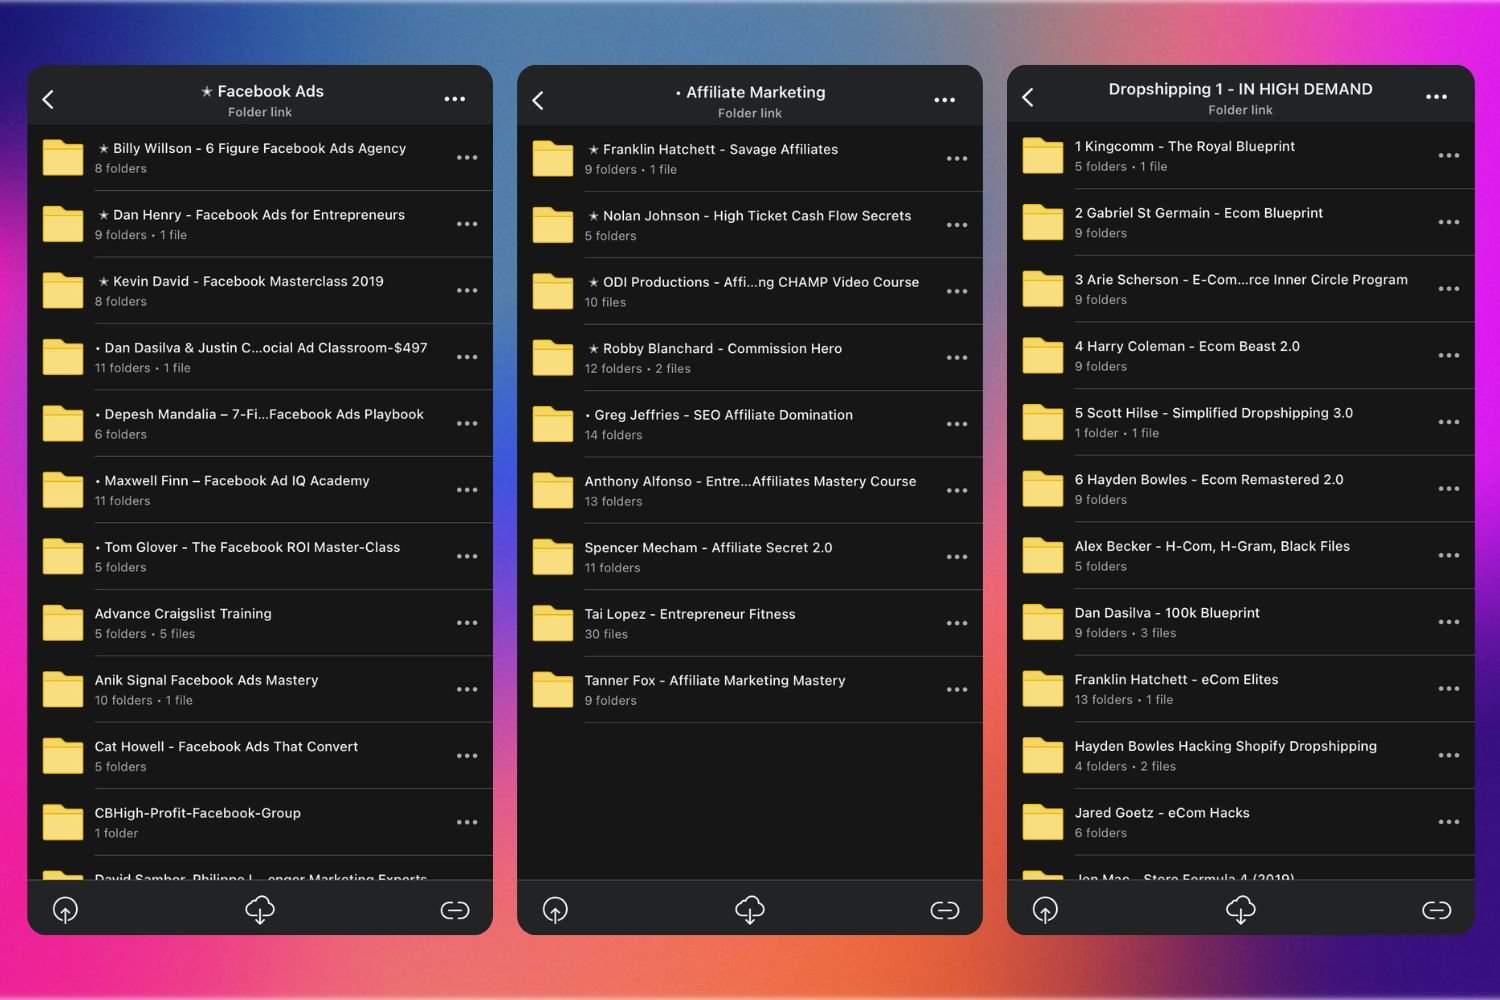The image size is (1500, 1000).
Task: Open Franklin Hatchett - eCom Elites
Action: coord(1241,689)
